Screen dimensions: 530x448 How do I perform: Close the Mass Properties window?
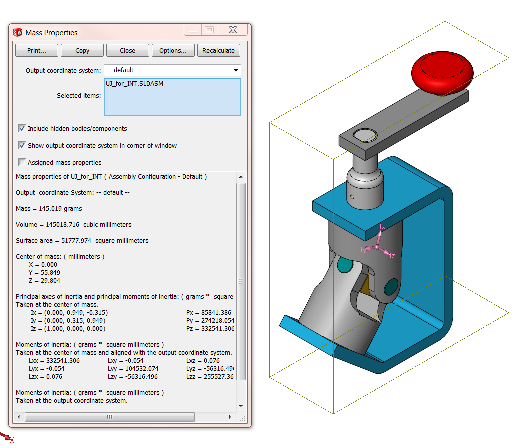[x=233, y=30]
